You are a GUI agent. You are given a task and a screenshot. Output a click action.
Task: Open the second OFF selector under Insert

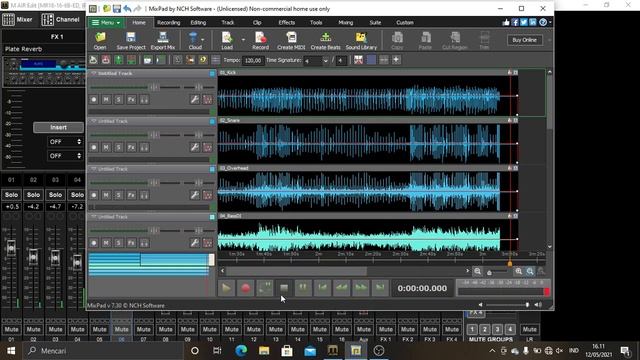pyautogui.click(x=65, y=156)
